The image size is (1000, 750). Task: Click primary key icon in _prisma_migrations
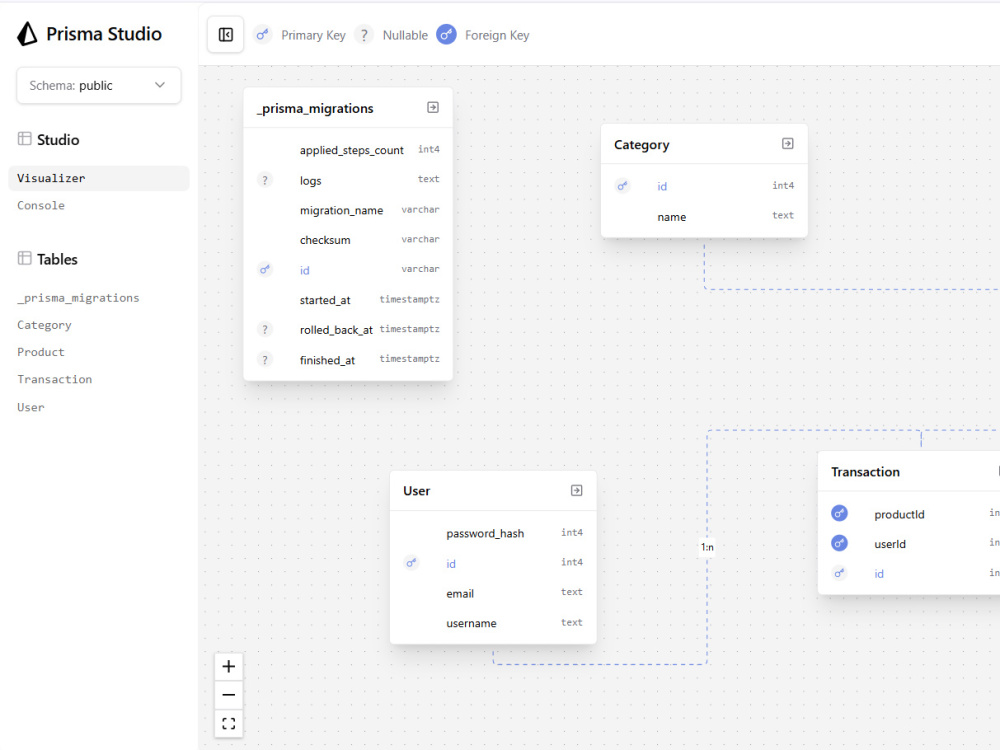[265, 269]
